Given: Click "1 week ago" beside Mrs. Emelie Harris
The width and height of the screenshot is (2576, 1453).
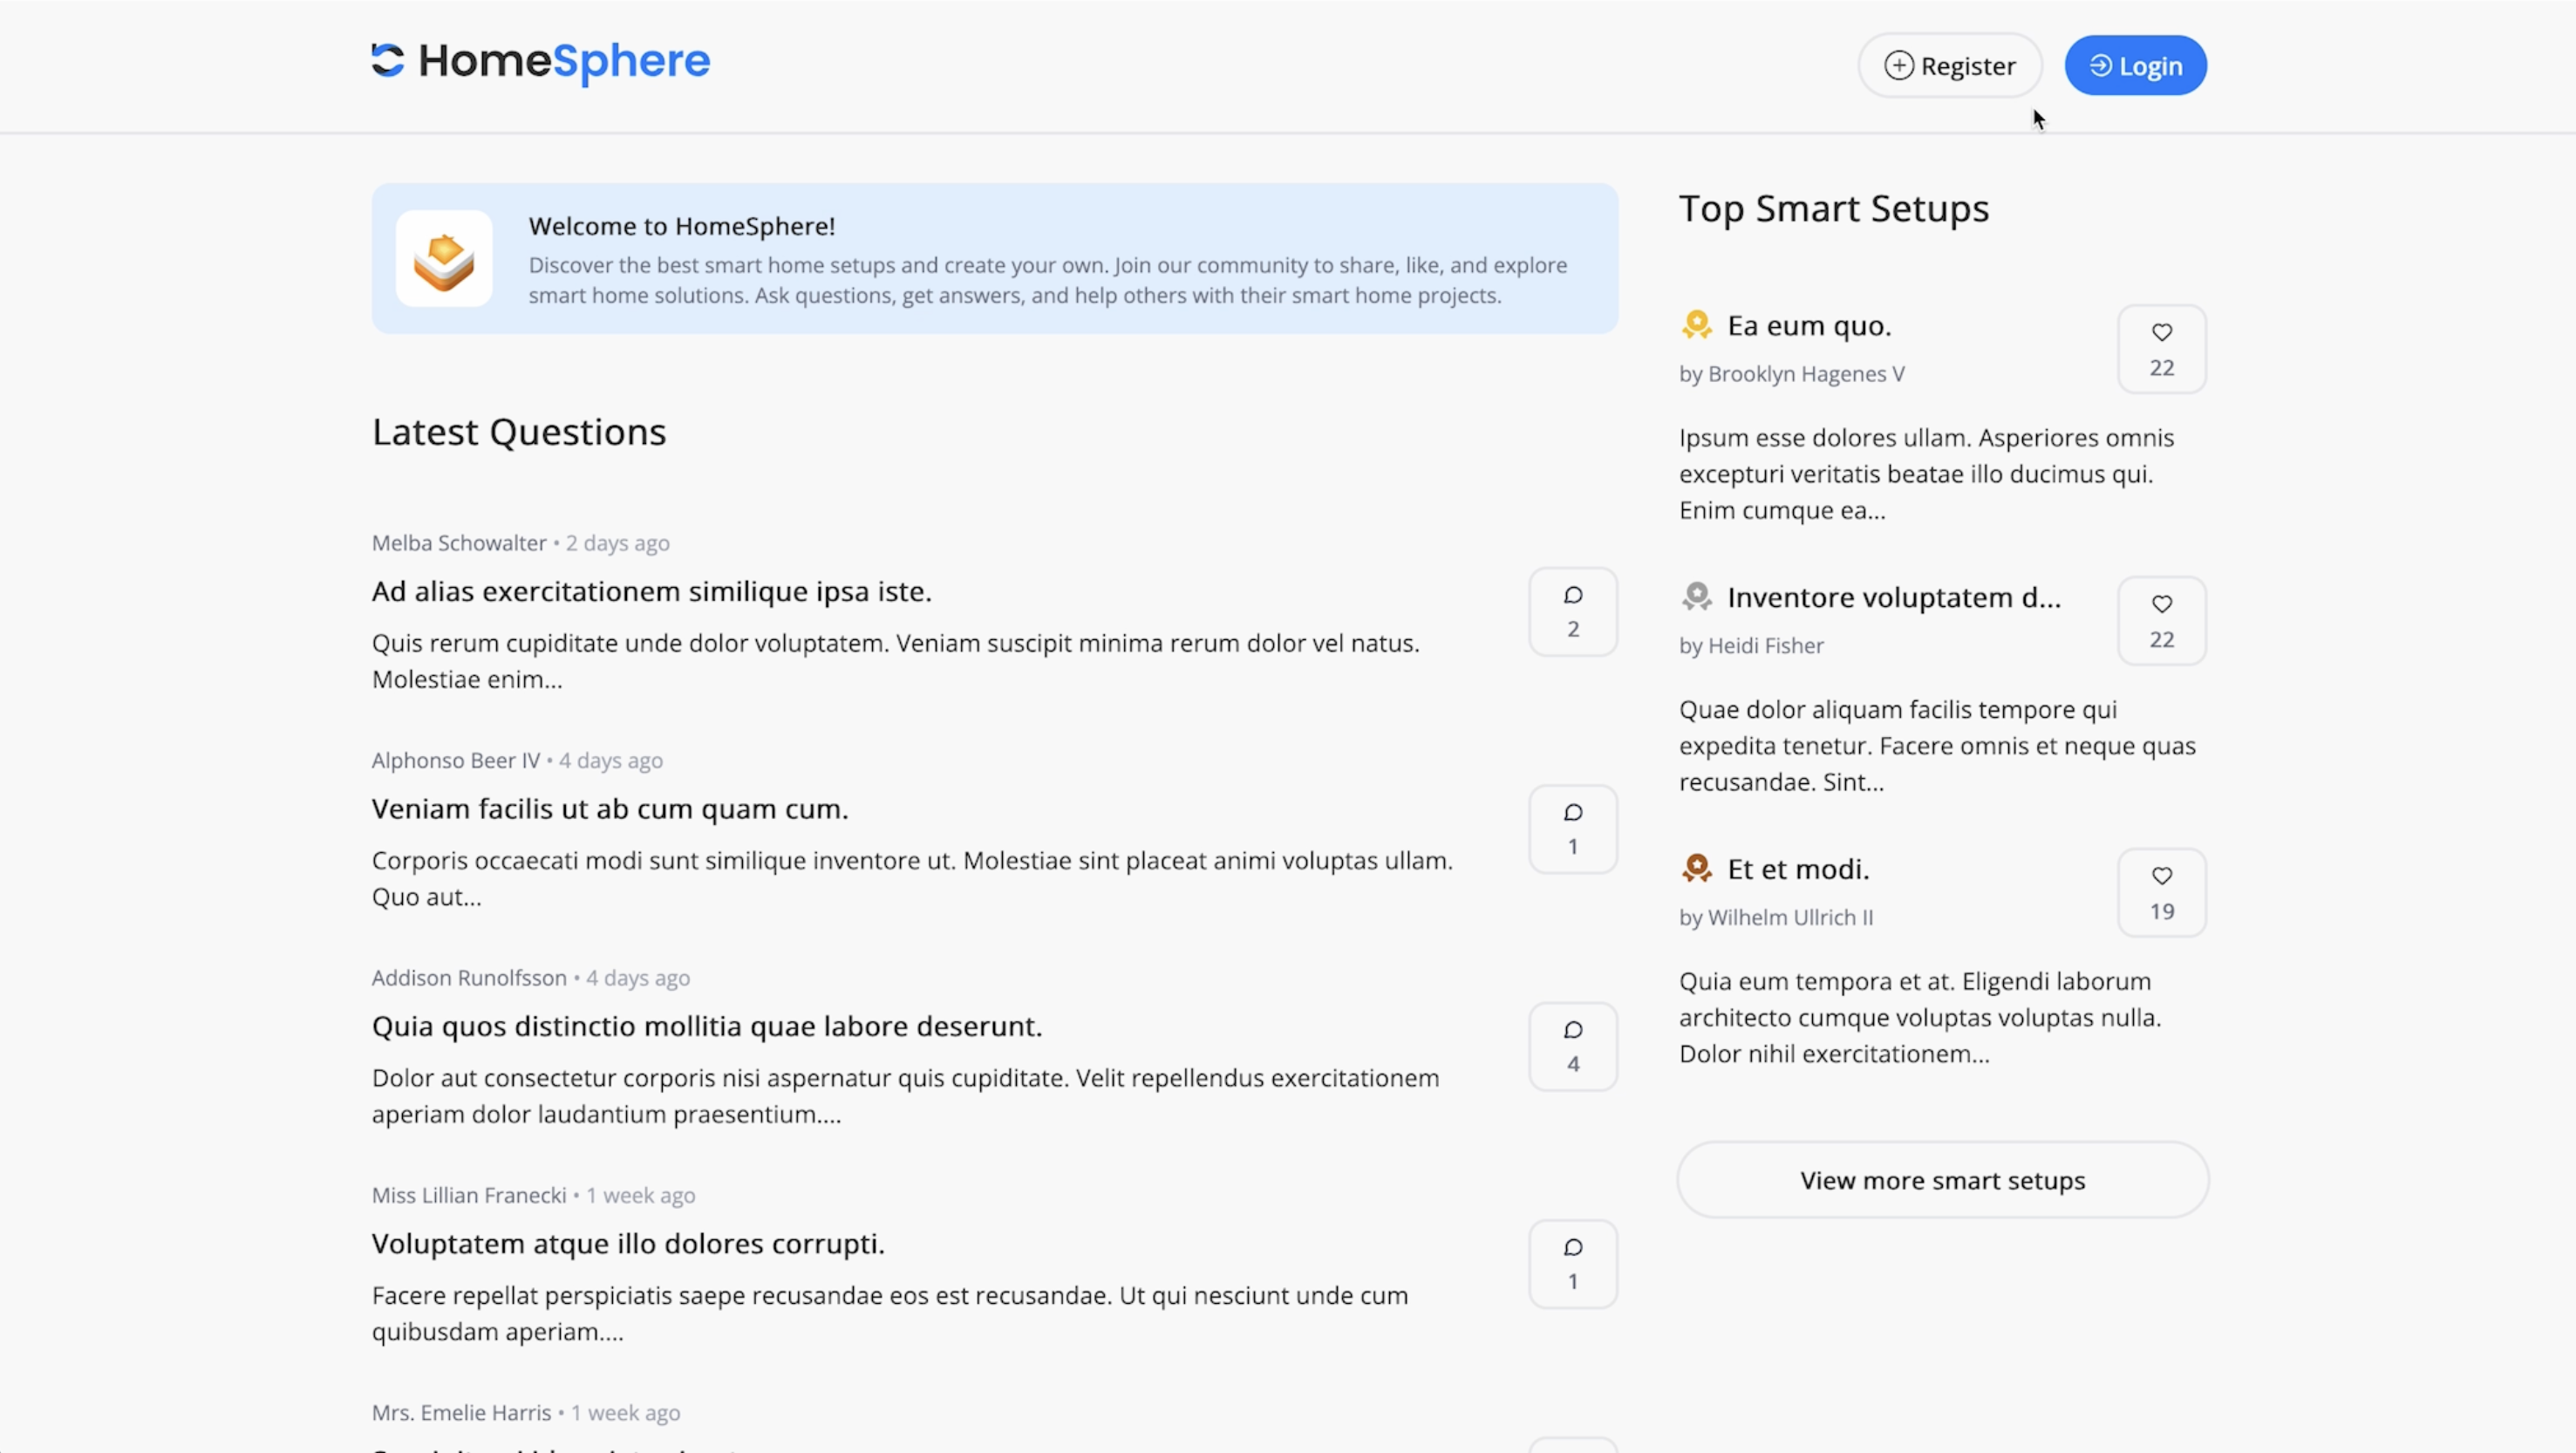Looking at the screenshot, I should [626, 1413].
